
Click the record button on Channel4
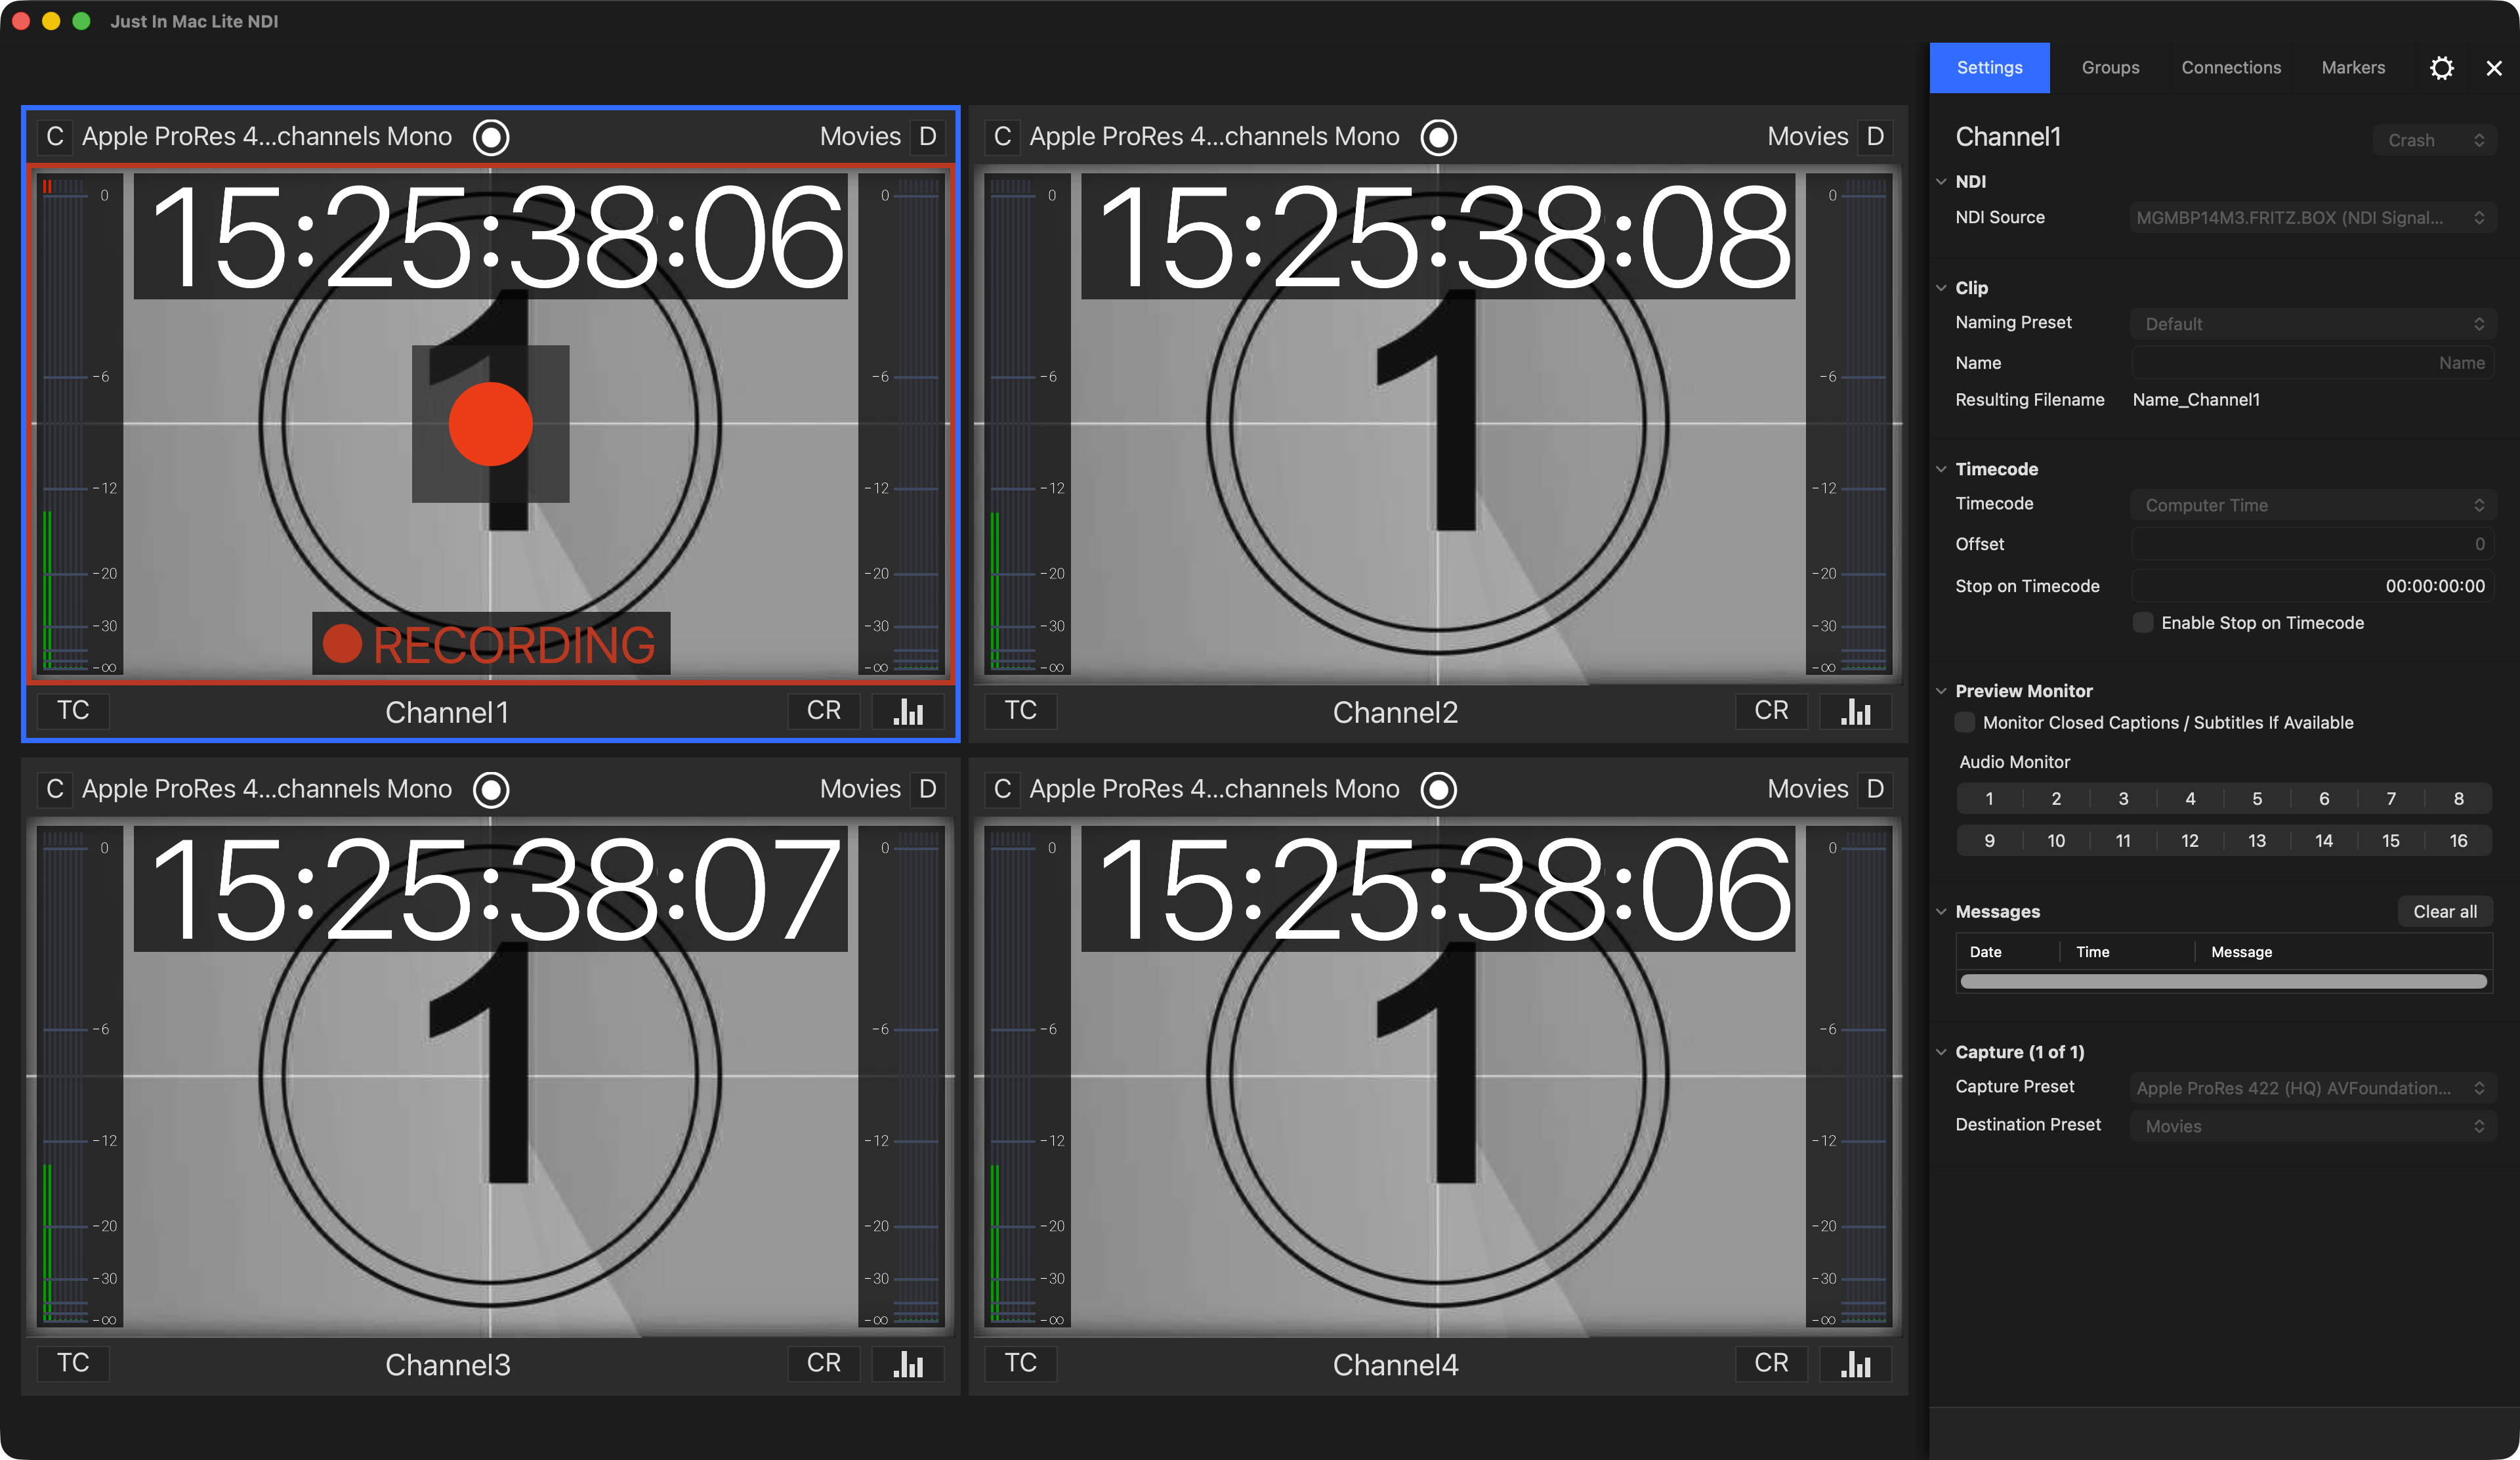[1438, 790]
